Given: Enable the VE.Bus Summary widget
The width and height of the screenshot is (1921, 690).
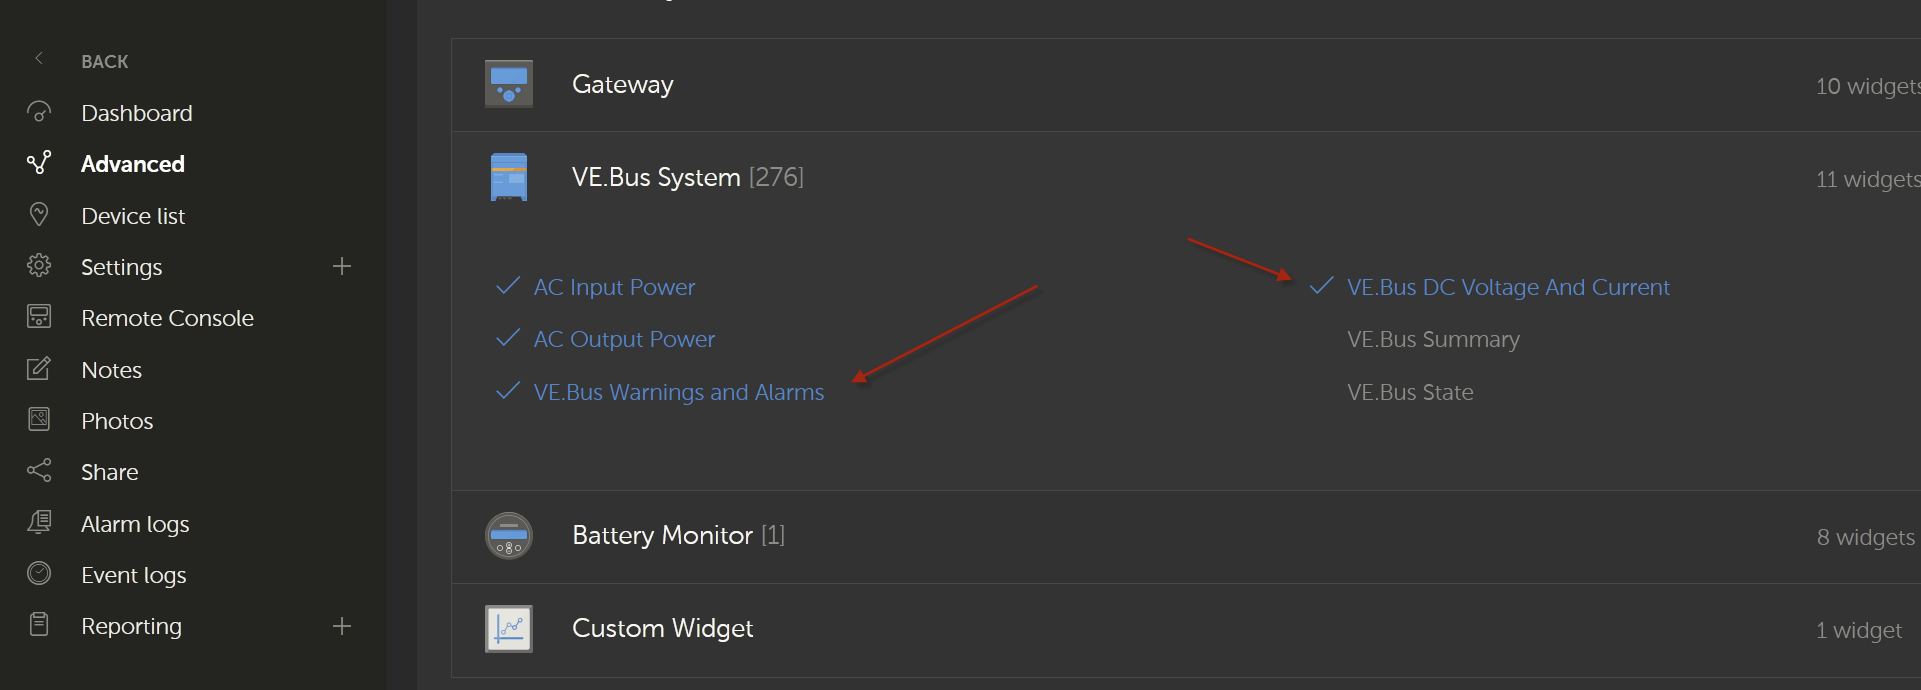Looking at the screenshot, I should [1433, 339].
